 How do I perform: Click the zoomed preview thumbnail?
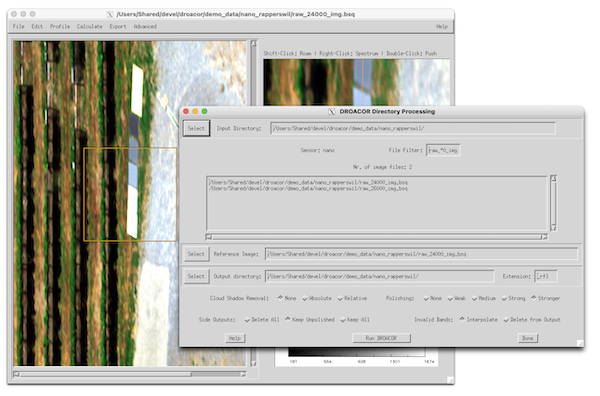tap(357, 82)
